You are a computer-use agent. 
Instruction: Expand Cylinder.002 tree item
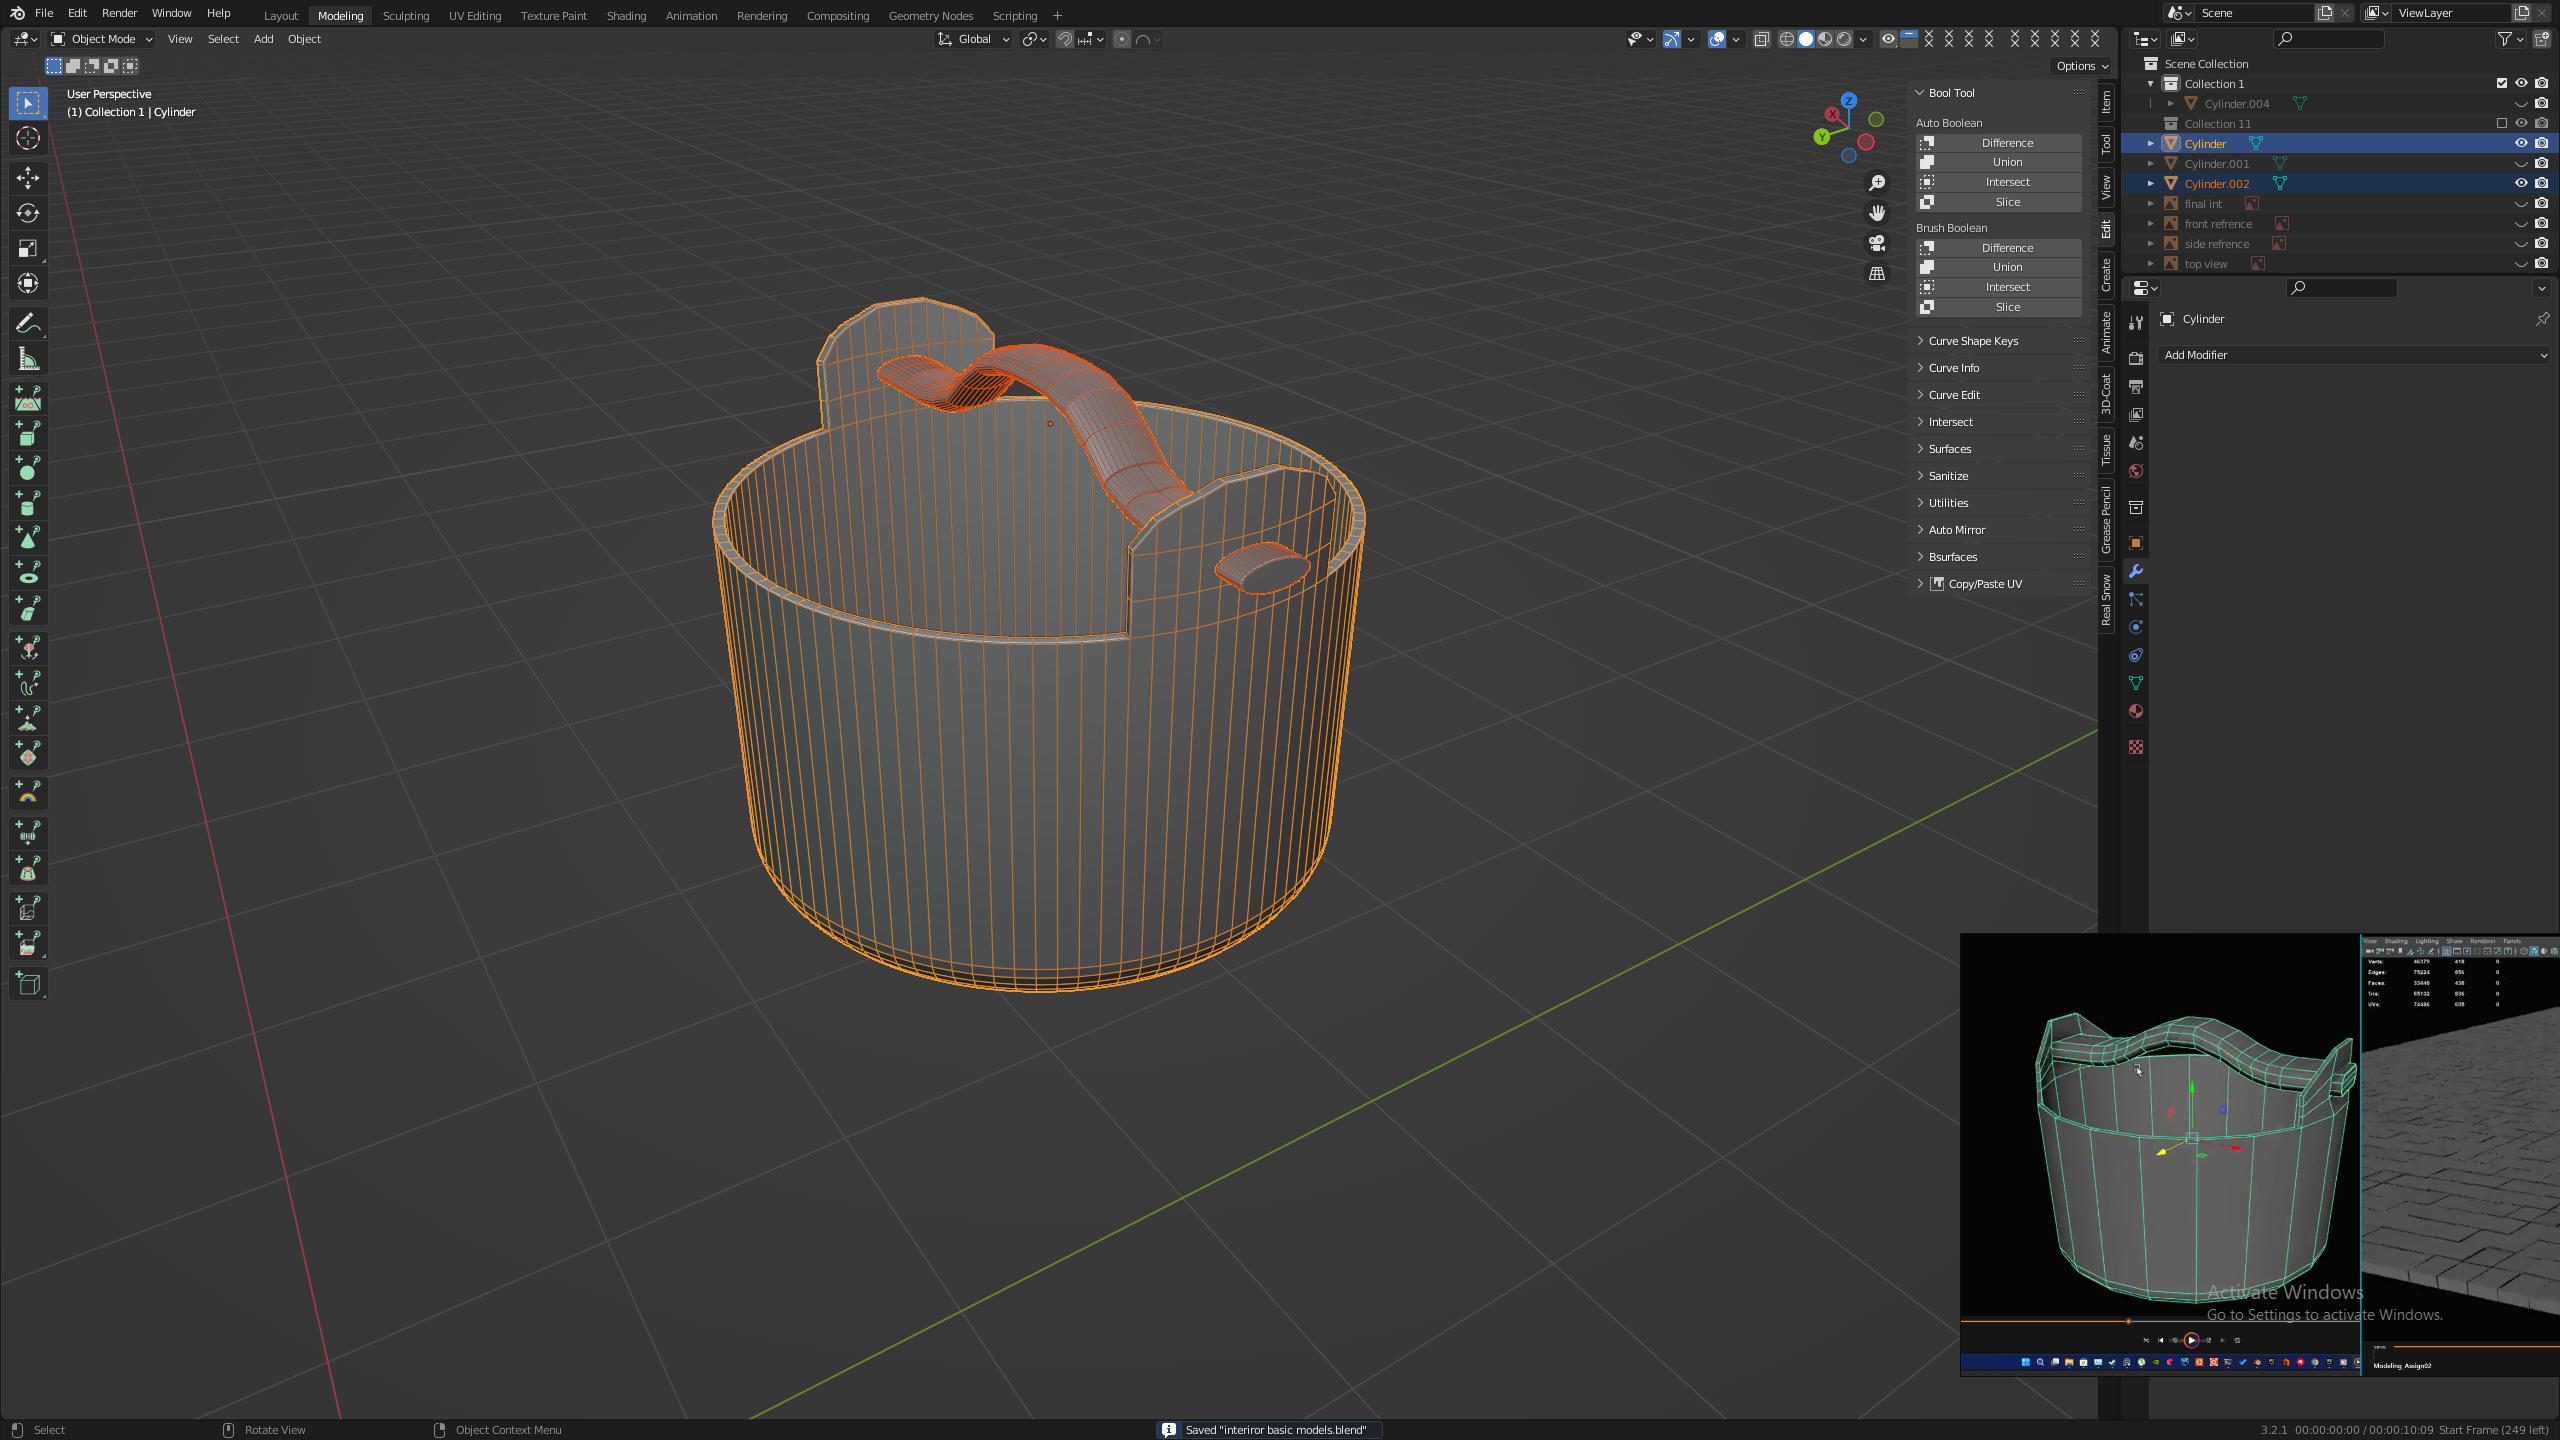click(x=2151, y=183)
